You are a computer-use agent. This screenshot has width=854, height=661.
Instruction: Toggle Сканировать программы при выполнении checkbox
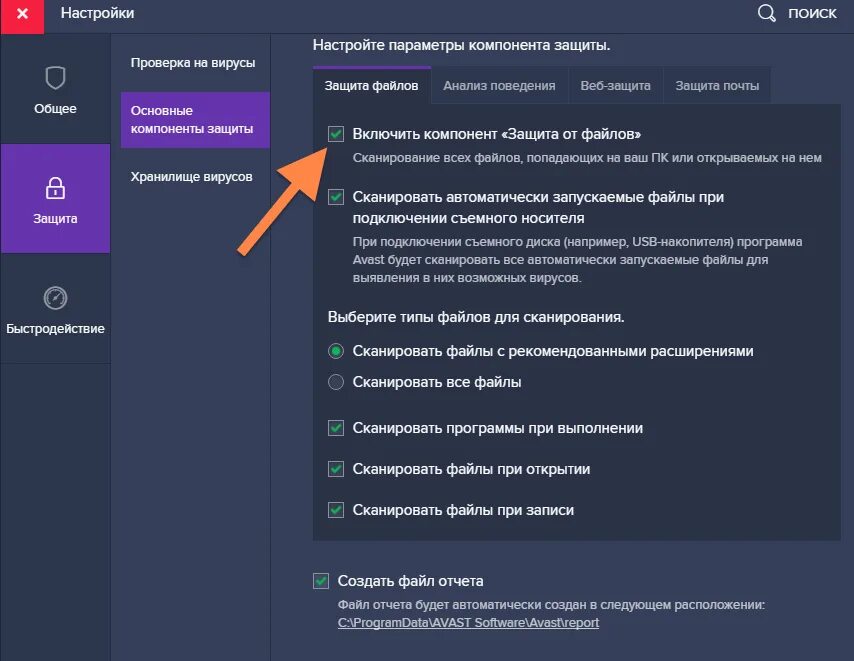[x=336, y=428]
